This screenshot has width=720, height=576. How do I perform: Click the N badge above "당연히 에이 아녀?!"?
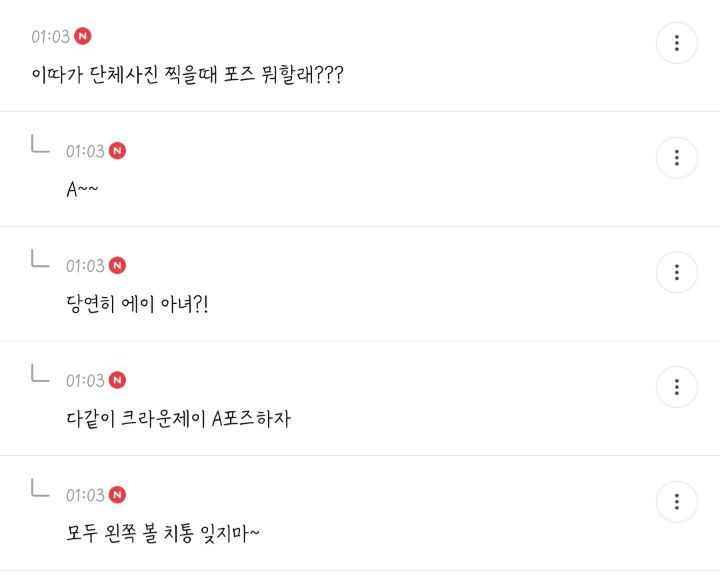pyautogui.click(x=117, y=265)
